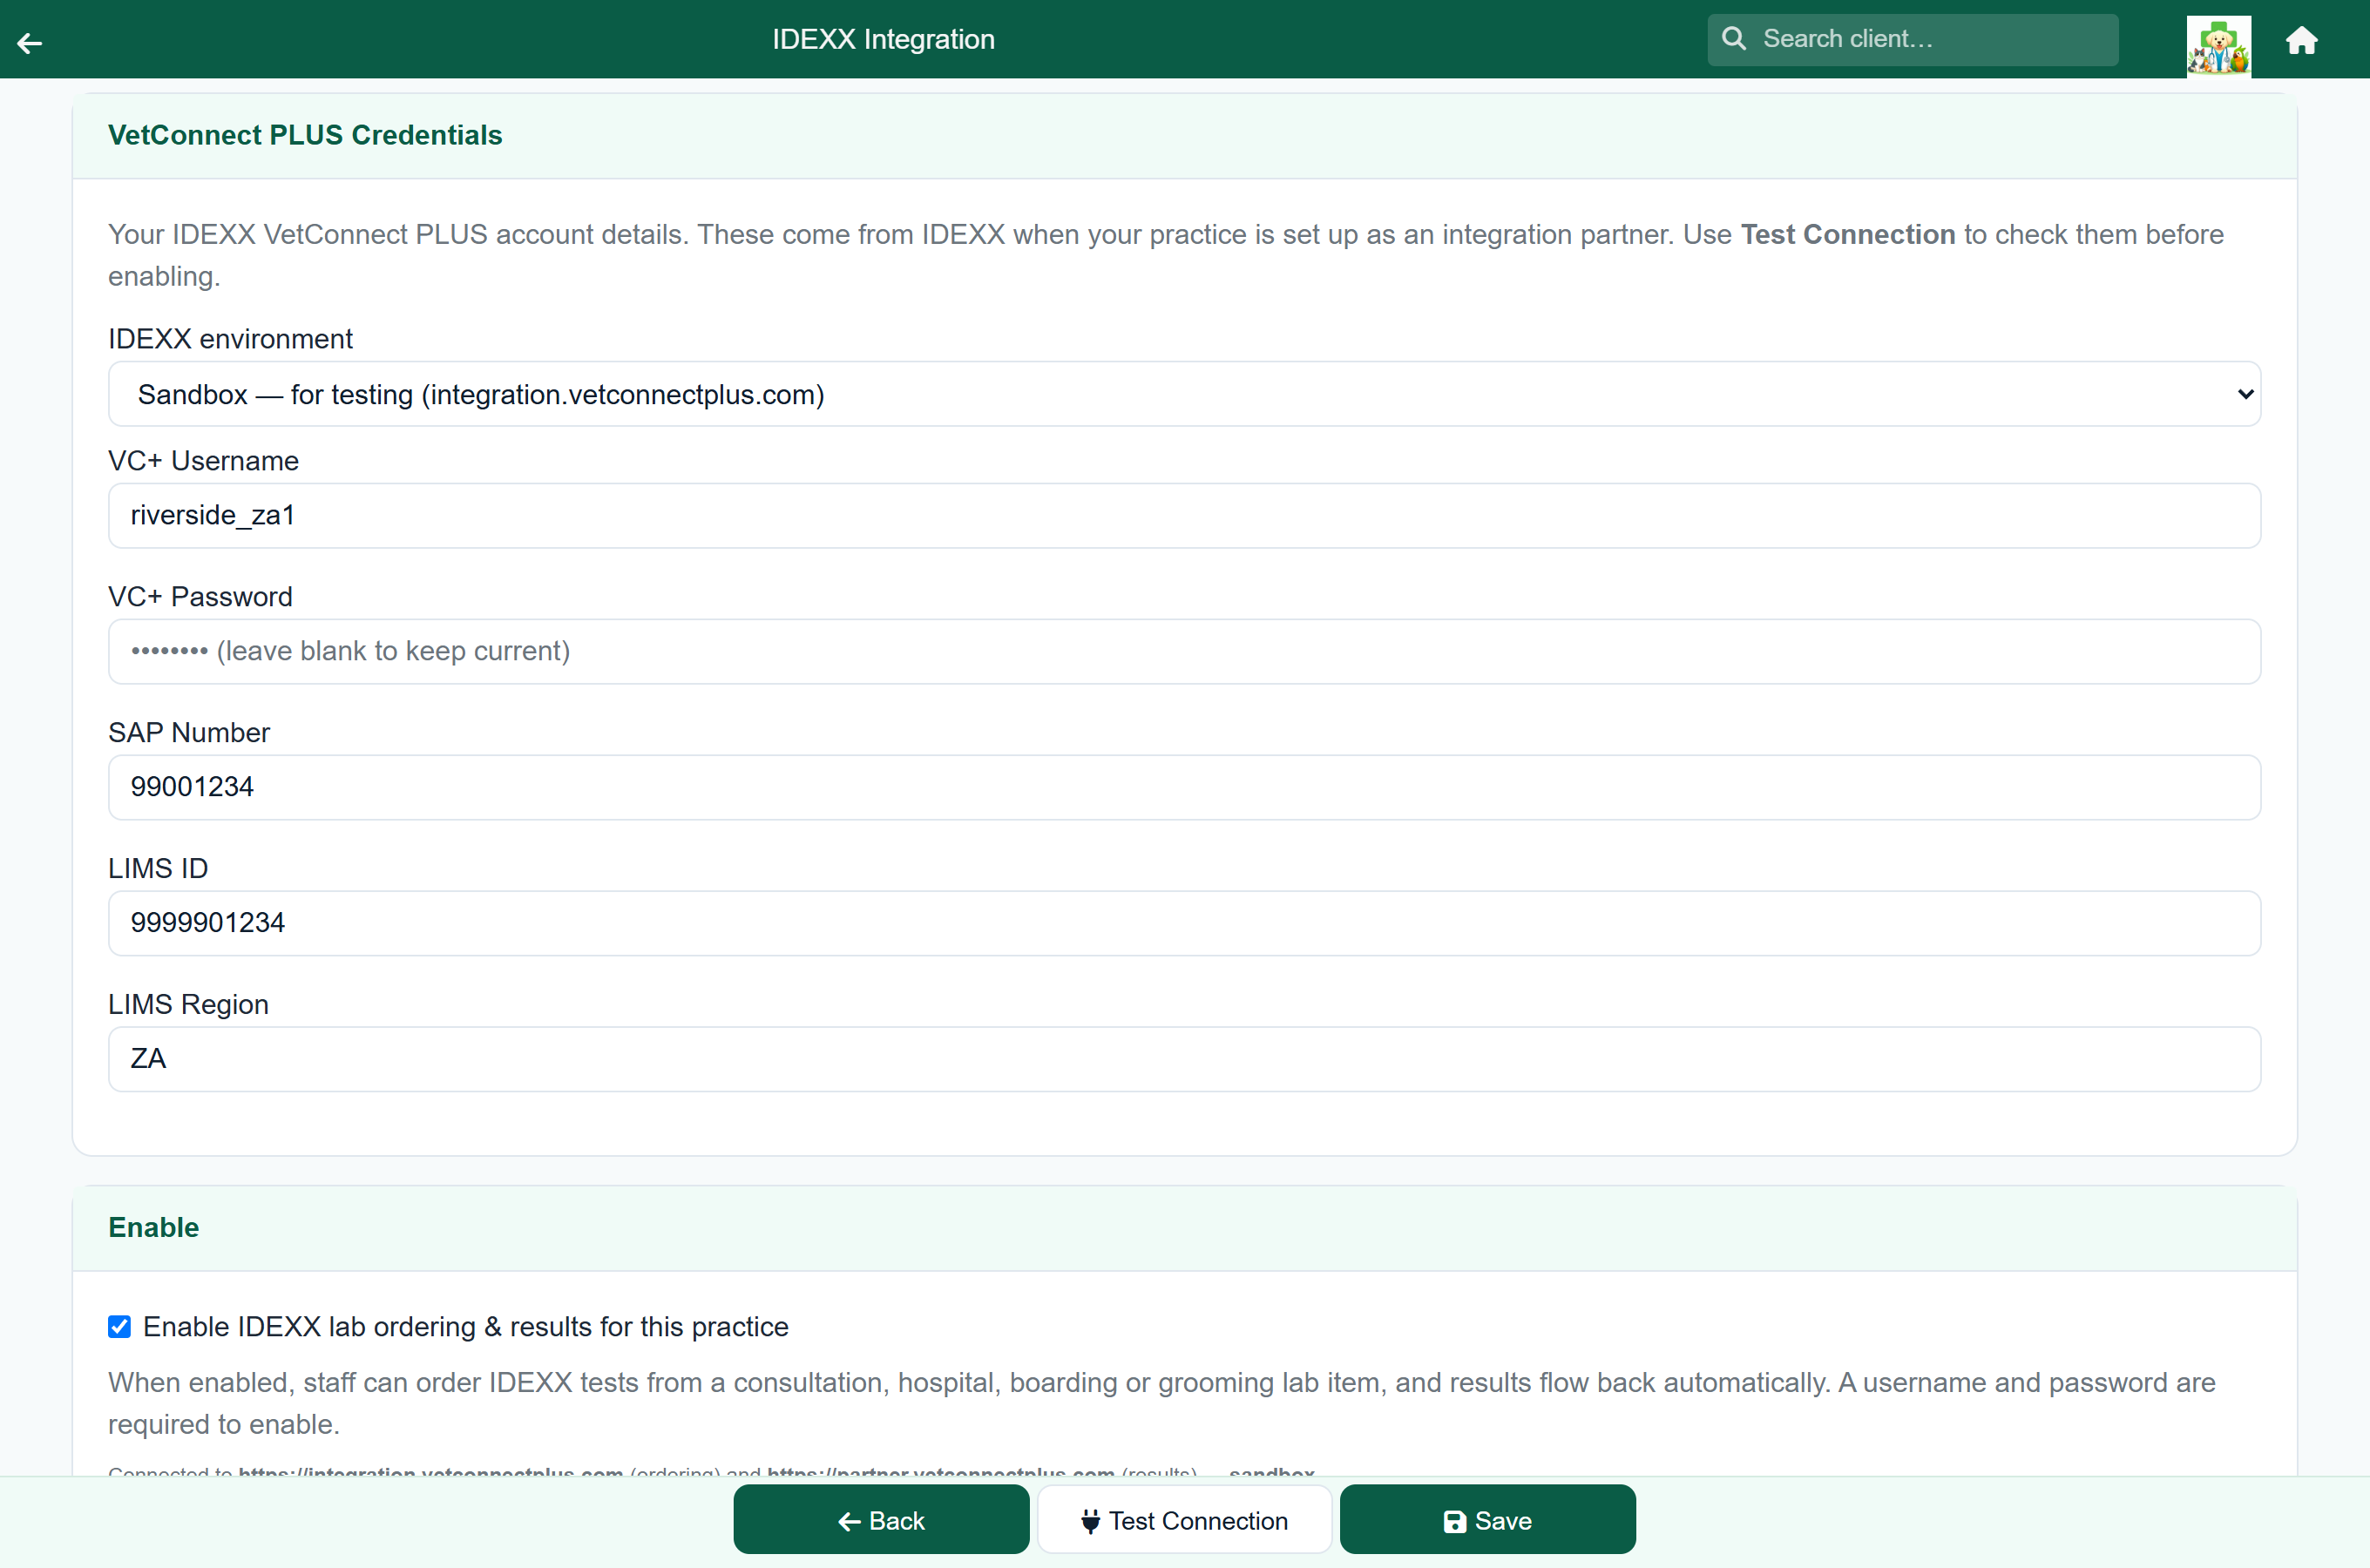2370x1568 pixels.
Task: Click the IDEXX environment label
Action: (230, 339)
